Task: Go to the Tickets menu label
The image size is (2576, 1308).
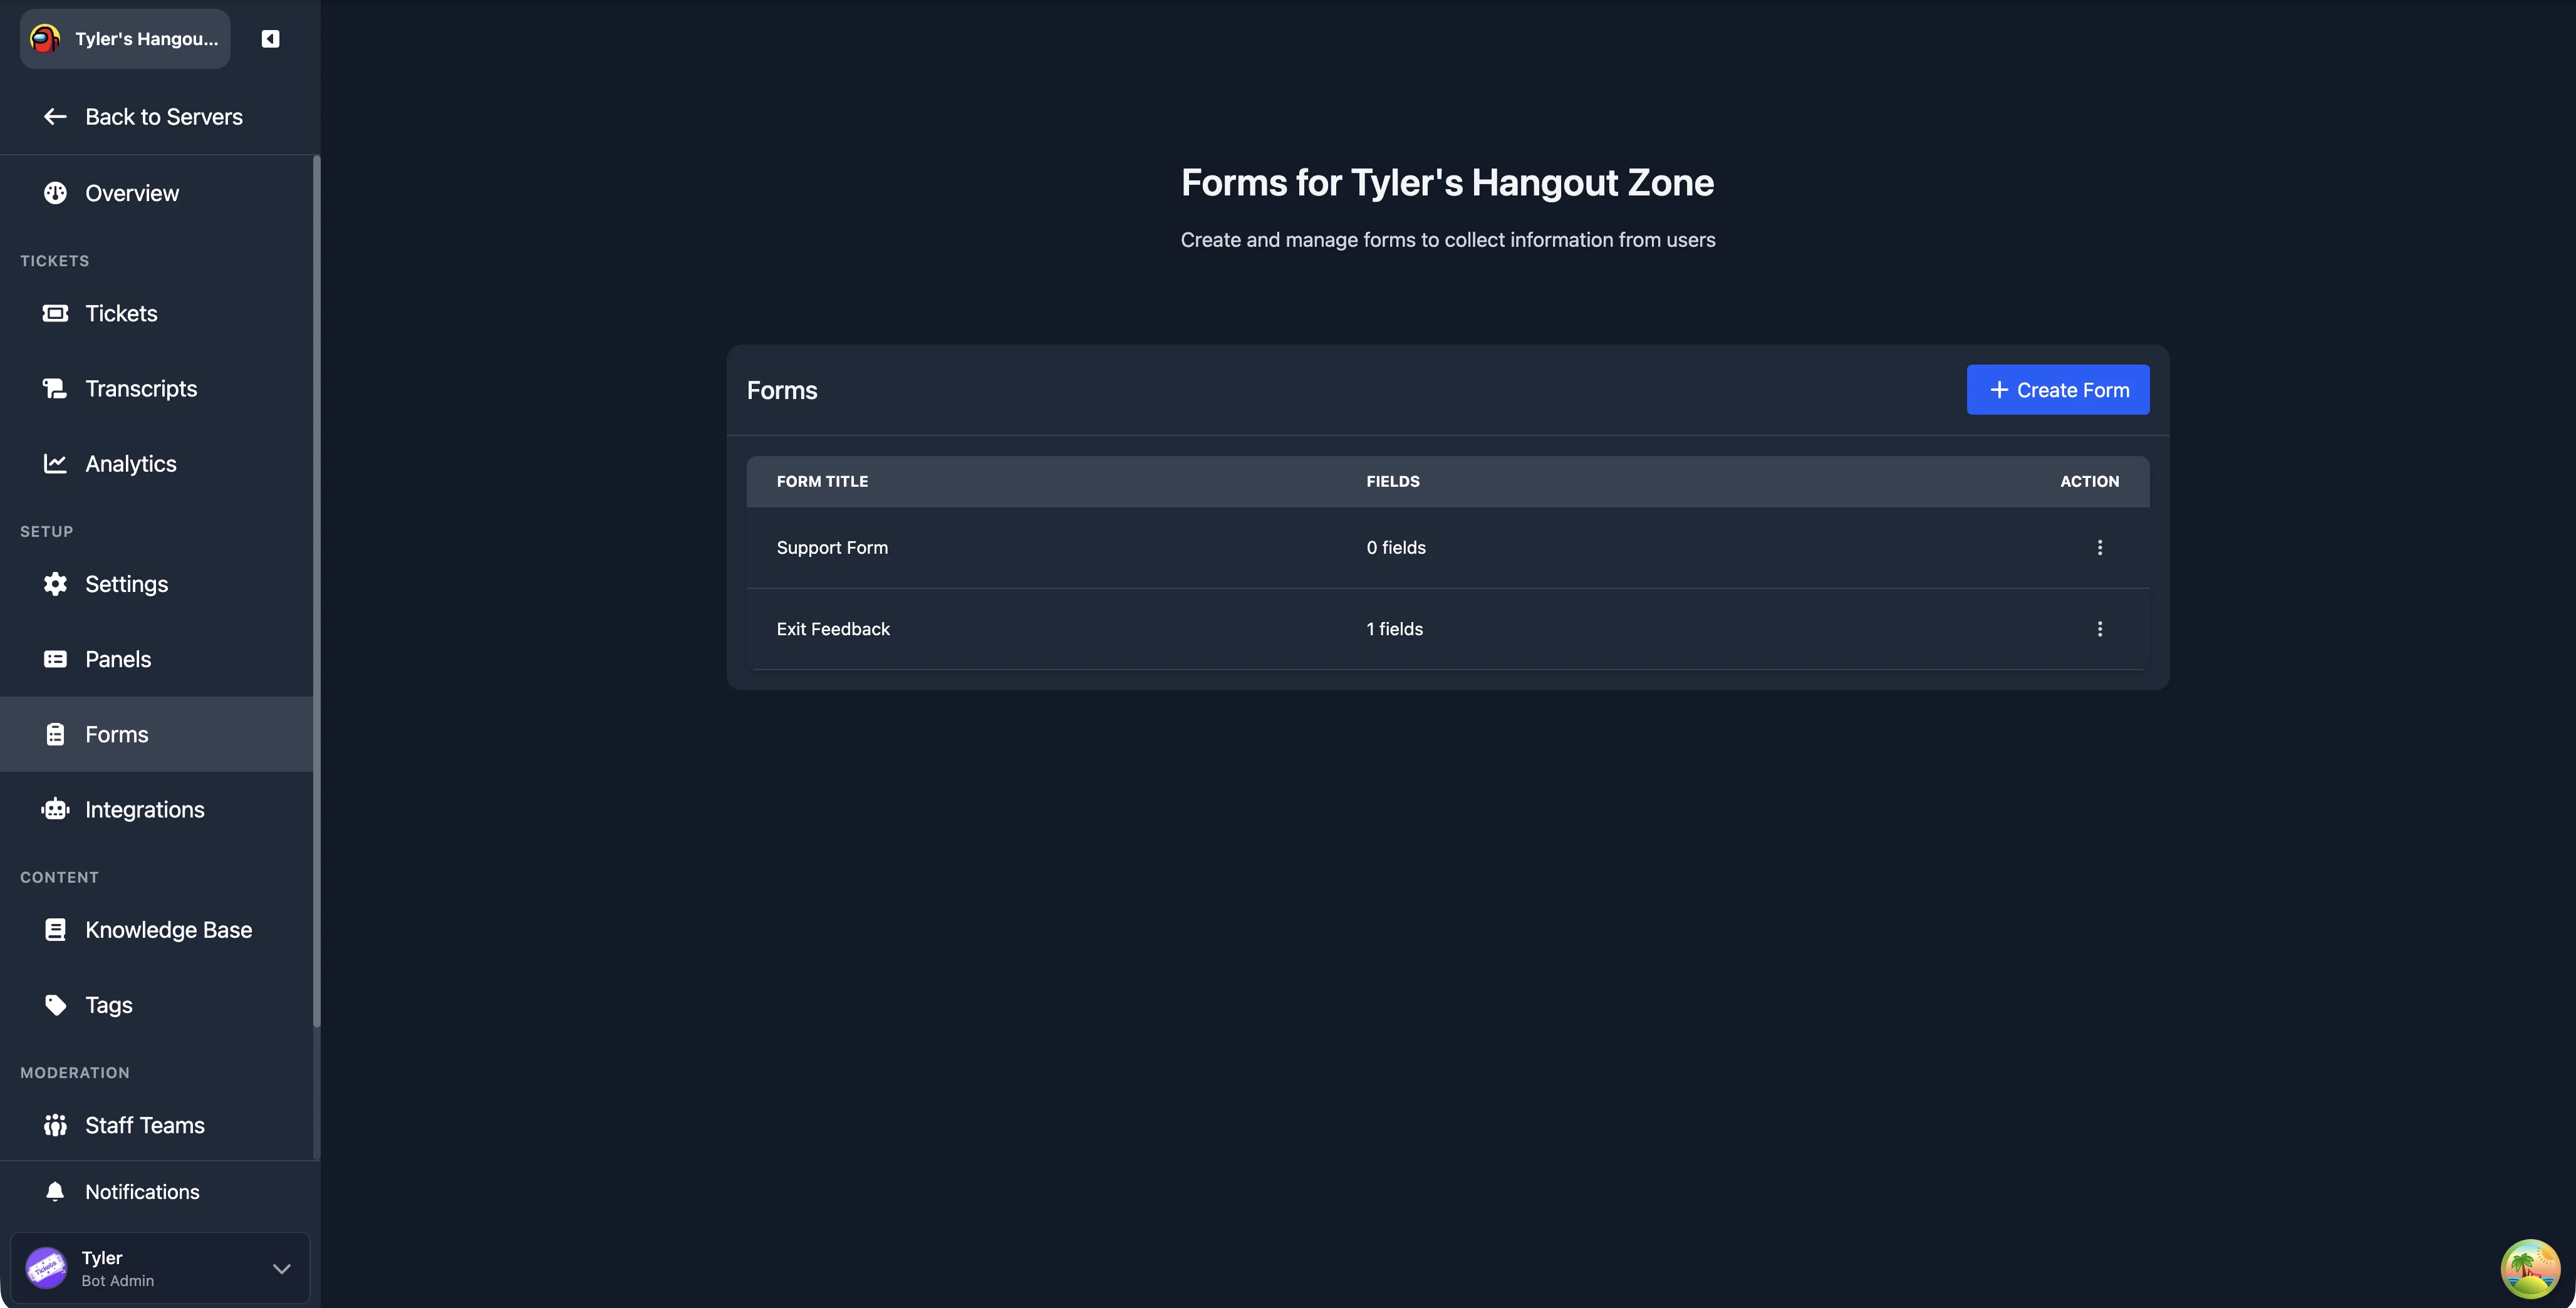Action: (121, 313)
